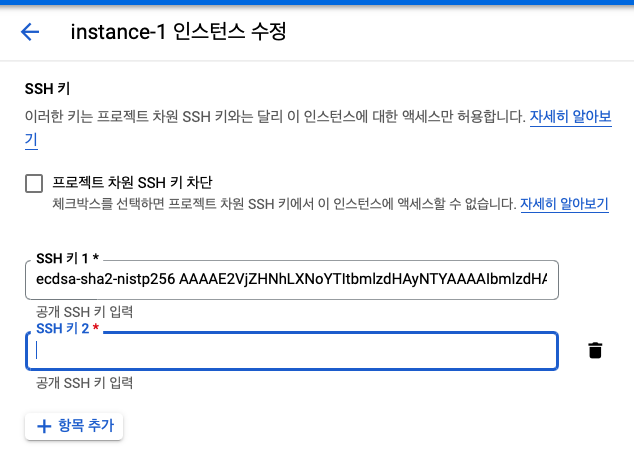Enable the project-wide SSH key block checkbox
The width and height of the screenshot is (634, 457).
(34, 183)
